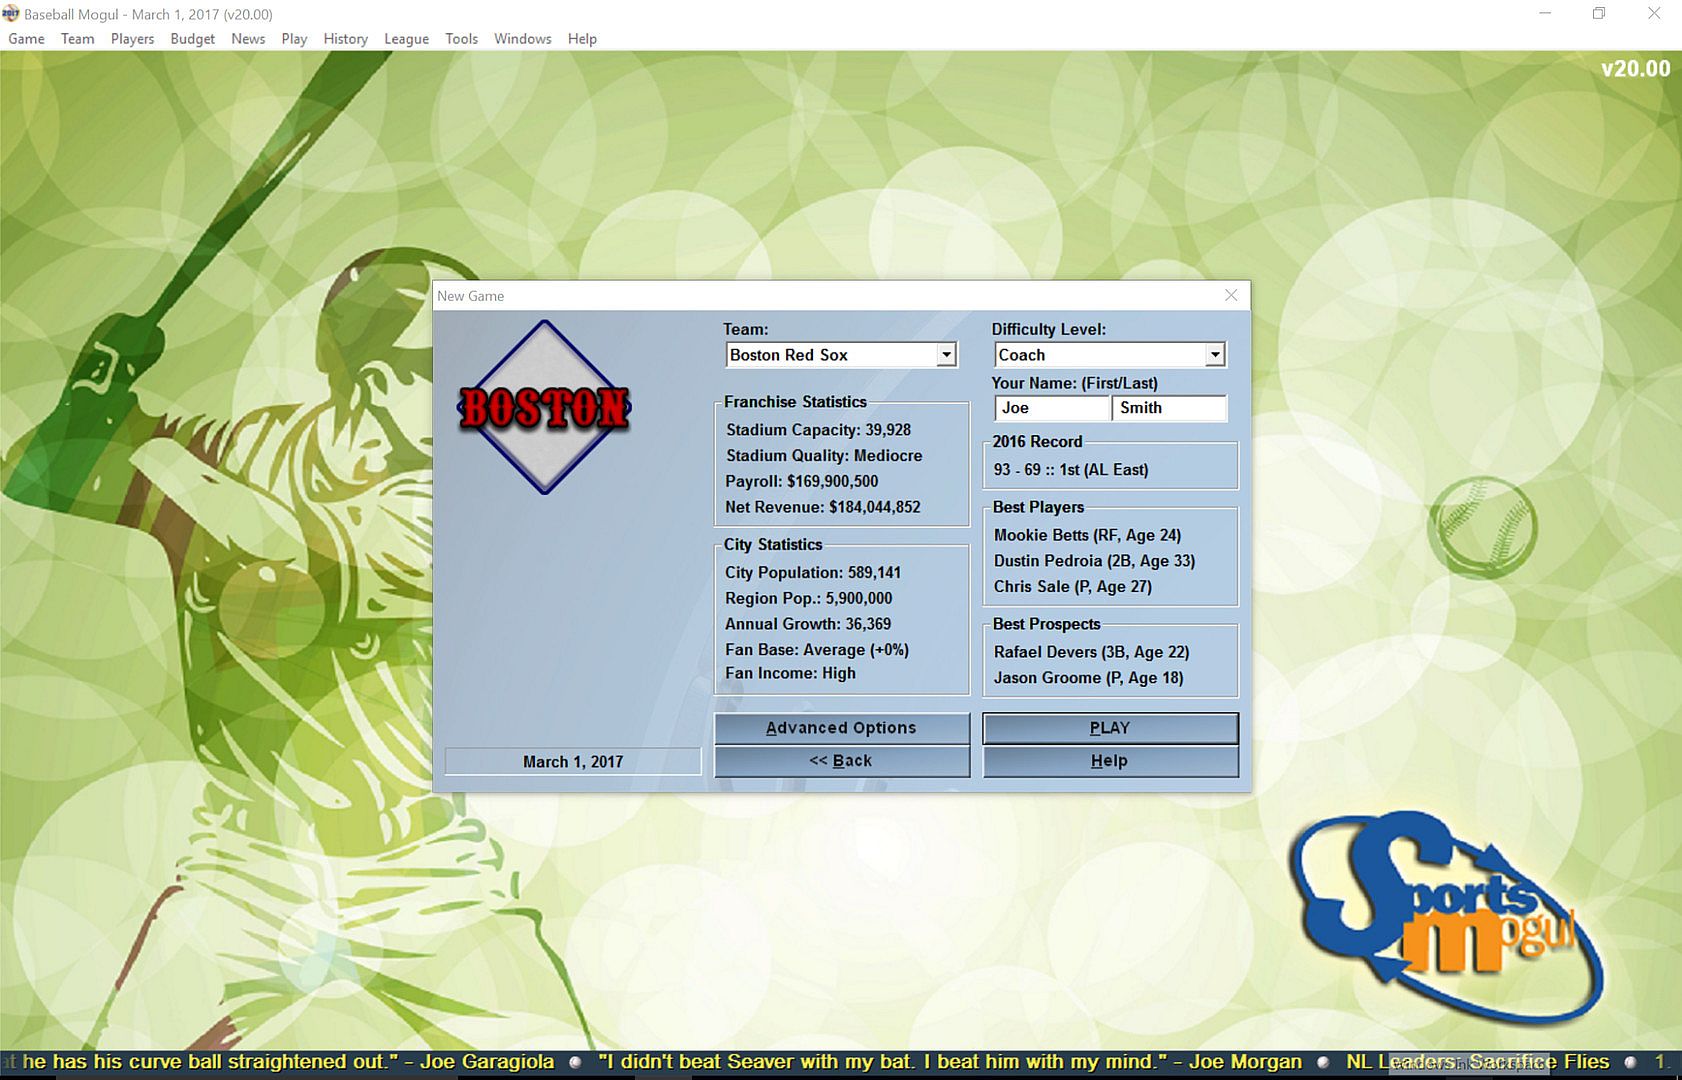This screenshot has width=1682, height=1080.
Task: Close the New Game dialog
Action: (1231, 295)
